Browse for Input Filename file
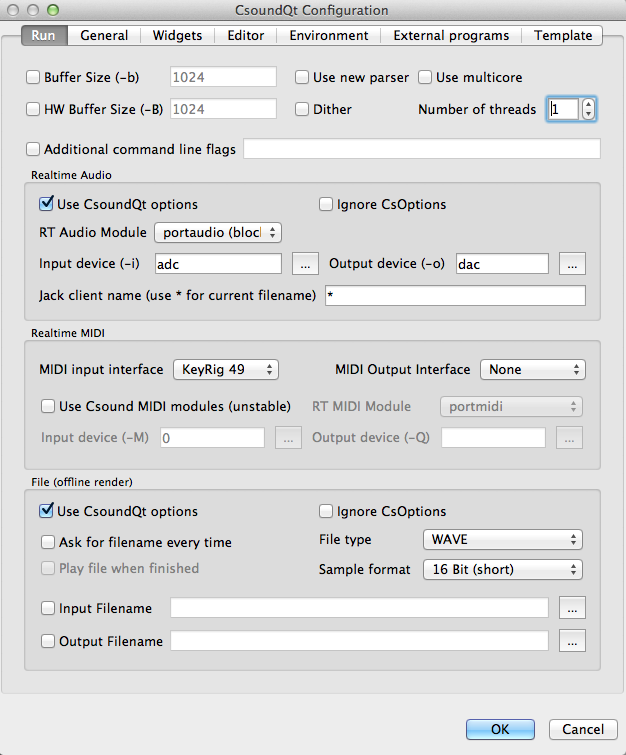 (x=572, y=608)
